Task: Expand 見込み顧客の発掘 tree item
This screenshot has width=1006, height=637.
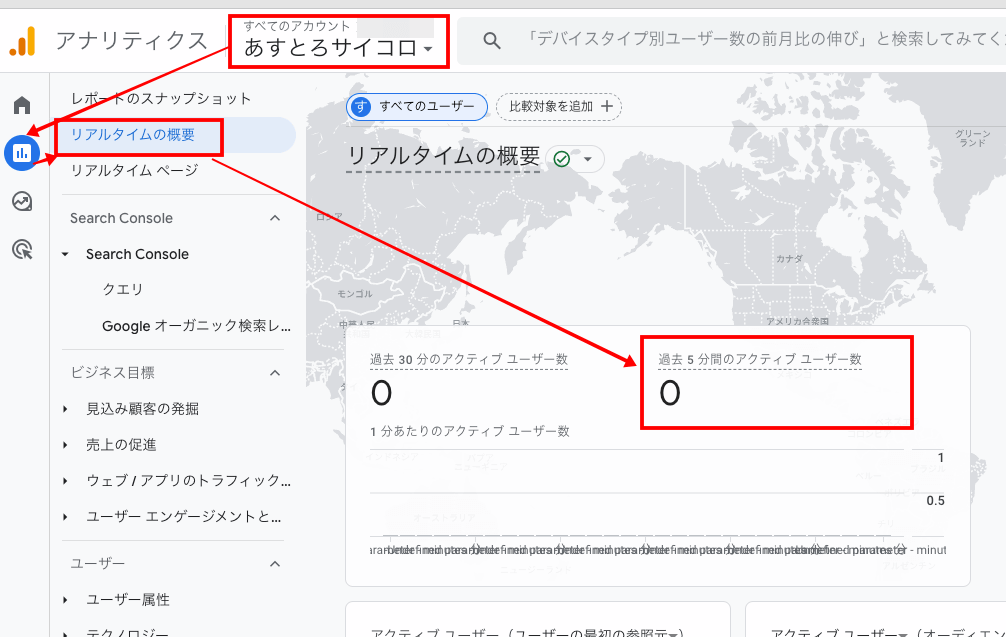Action: click(66, 409)
